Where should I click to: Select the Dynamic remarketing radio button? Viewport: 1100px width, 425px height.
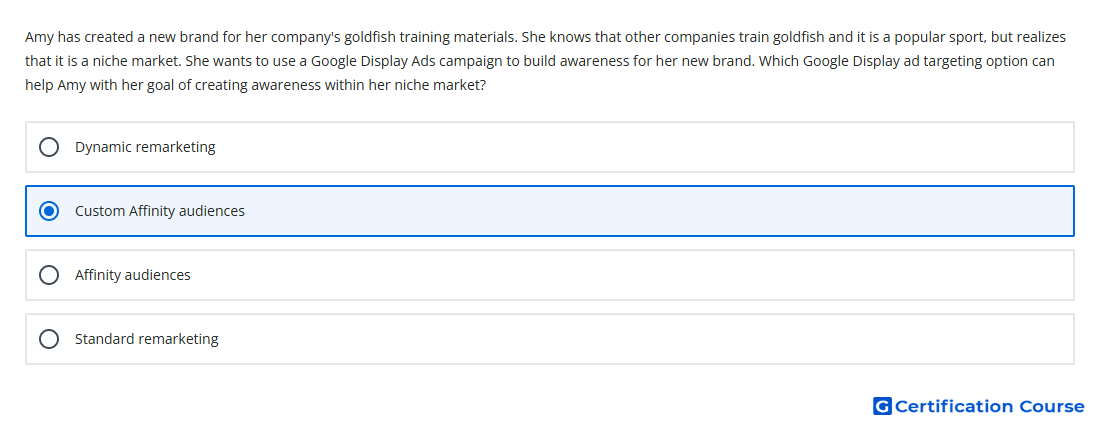tap(48, 147)
